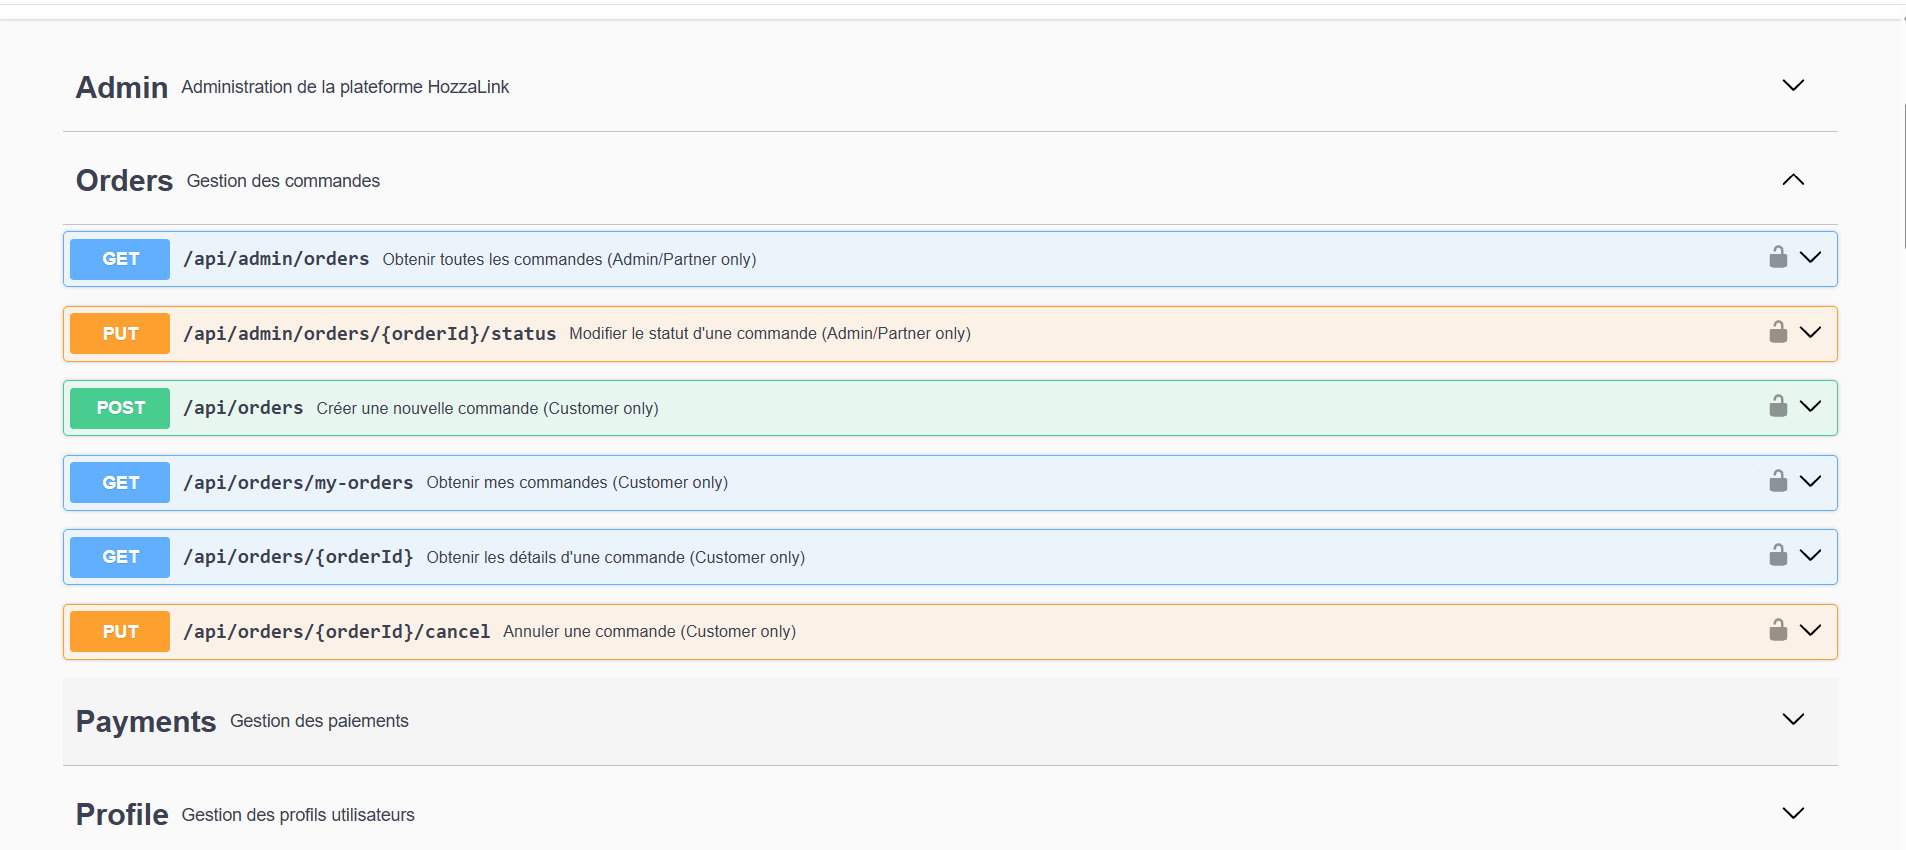The image size is (1906, 850).
Task: Click the lock icon on GET /api/admin/orders
Action: (x=1778, y=257)
